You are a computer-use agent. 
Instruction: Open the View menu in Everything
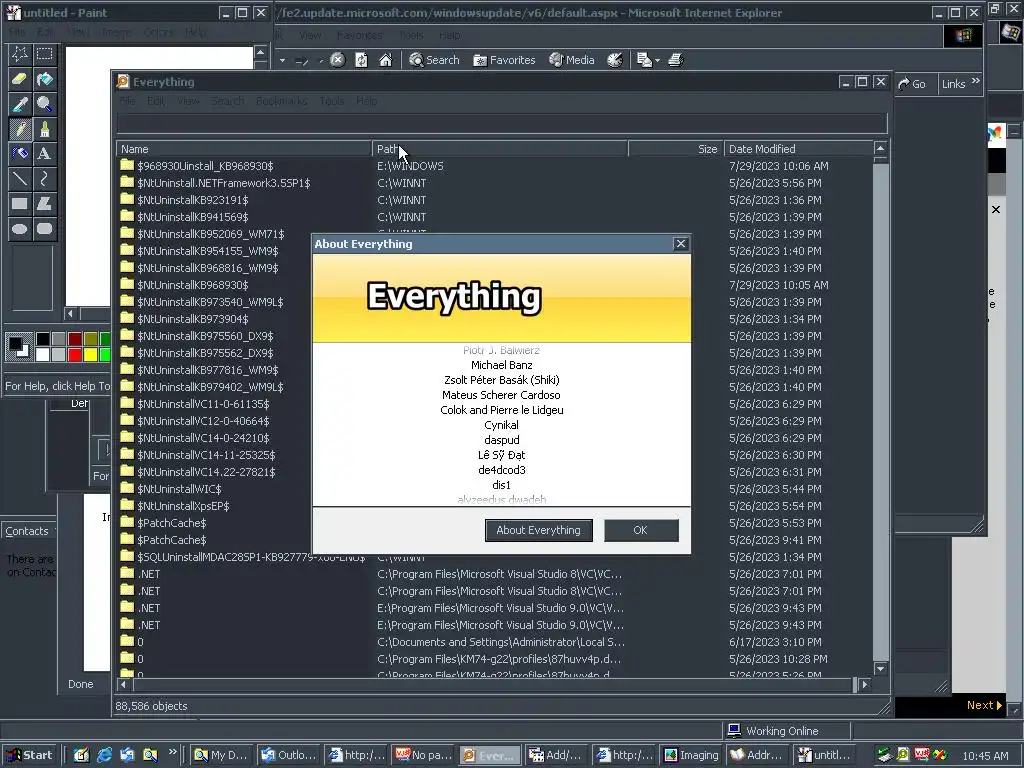(x=188, y=101)
